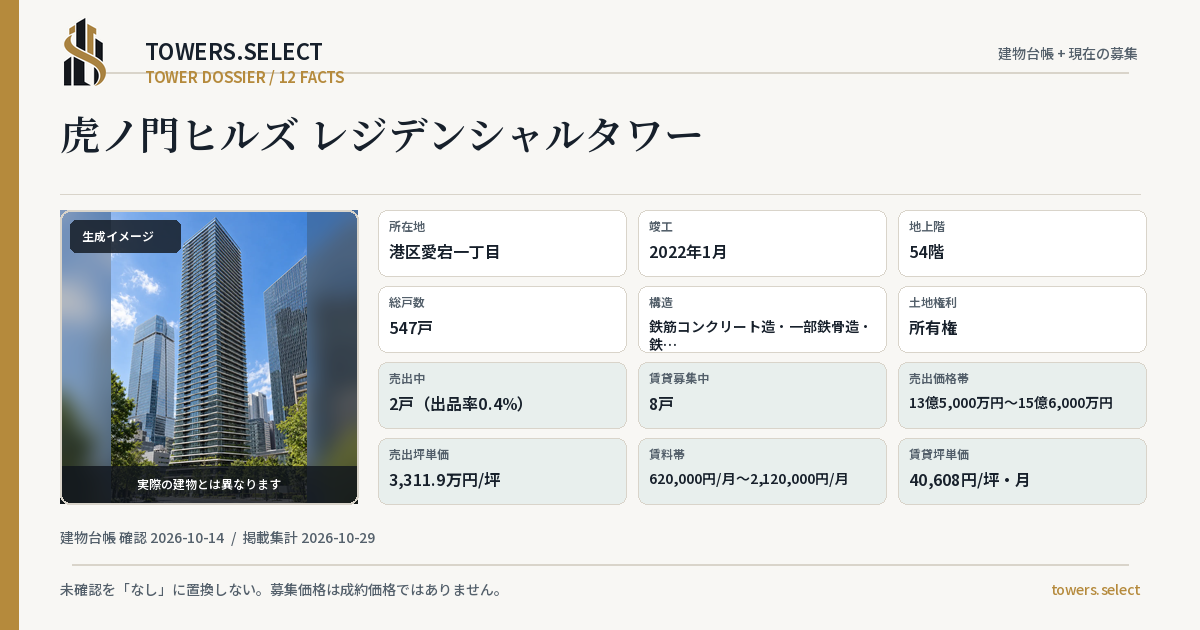Click the 実際の建物とは異なります image caption

209,484
